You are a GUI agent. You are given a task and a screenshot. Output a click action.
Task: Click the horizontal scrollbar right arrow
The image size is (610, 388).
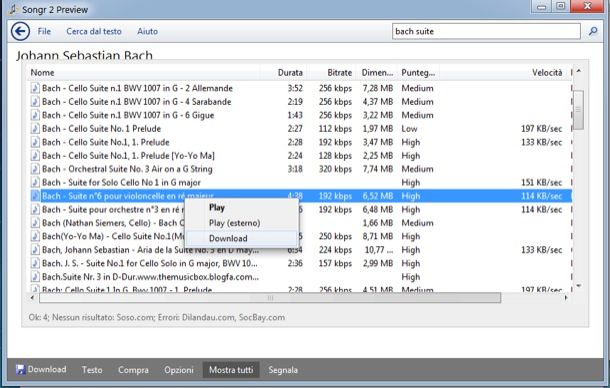point(566,298)
